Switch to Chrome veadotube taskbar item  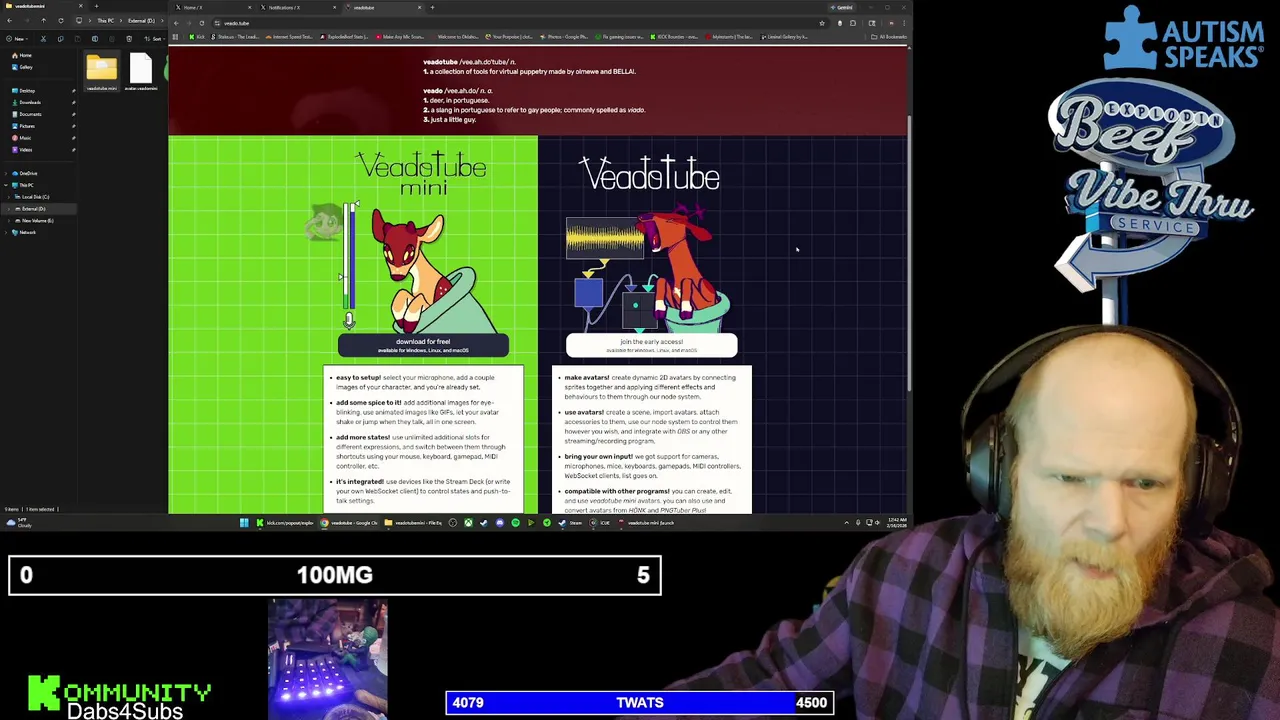pos(349,523)
